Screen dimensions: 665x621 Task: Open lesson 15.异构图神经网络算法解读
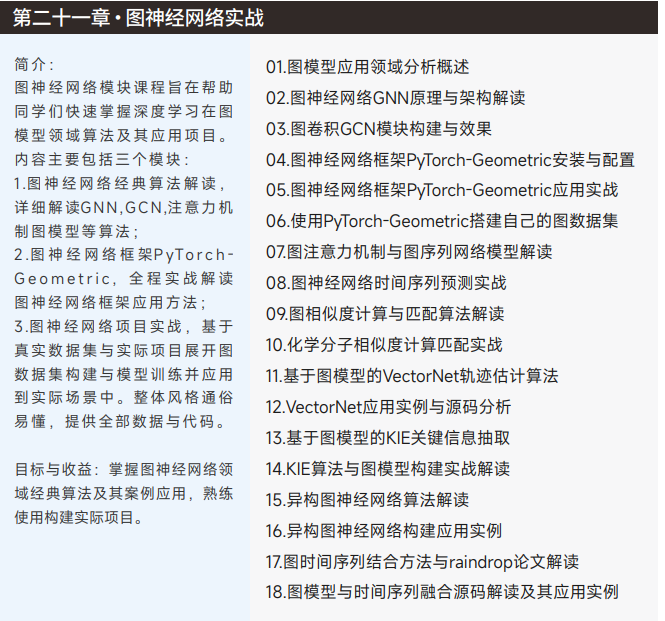[367, 500]
